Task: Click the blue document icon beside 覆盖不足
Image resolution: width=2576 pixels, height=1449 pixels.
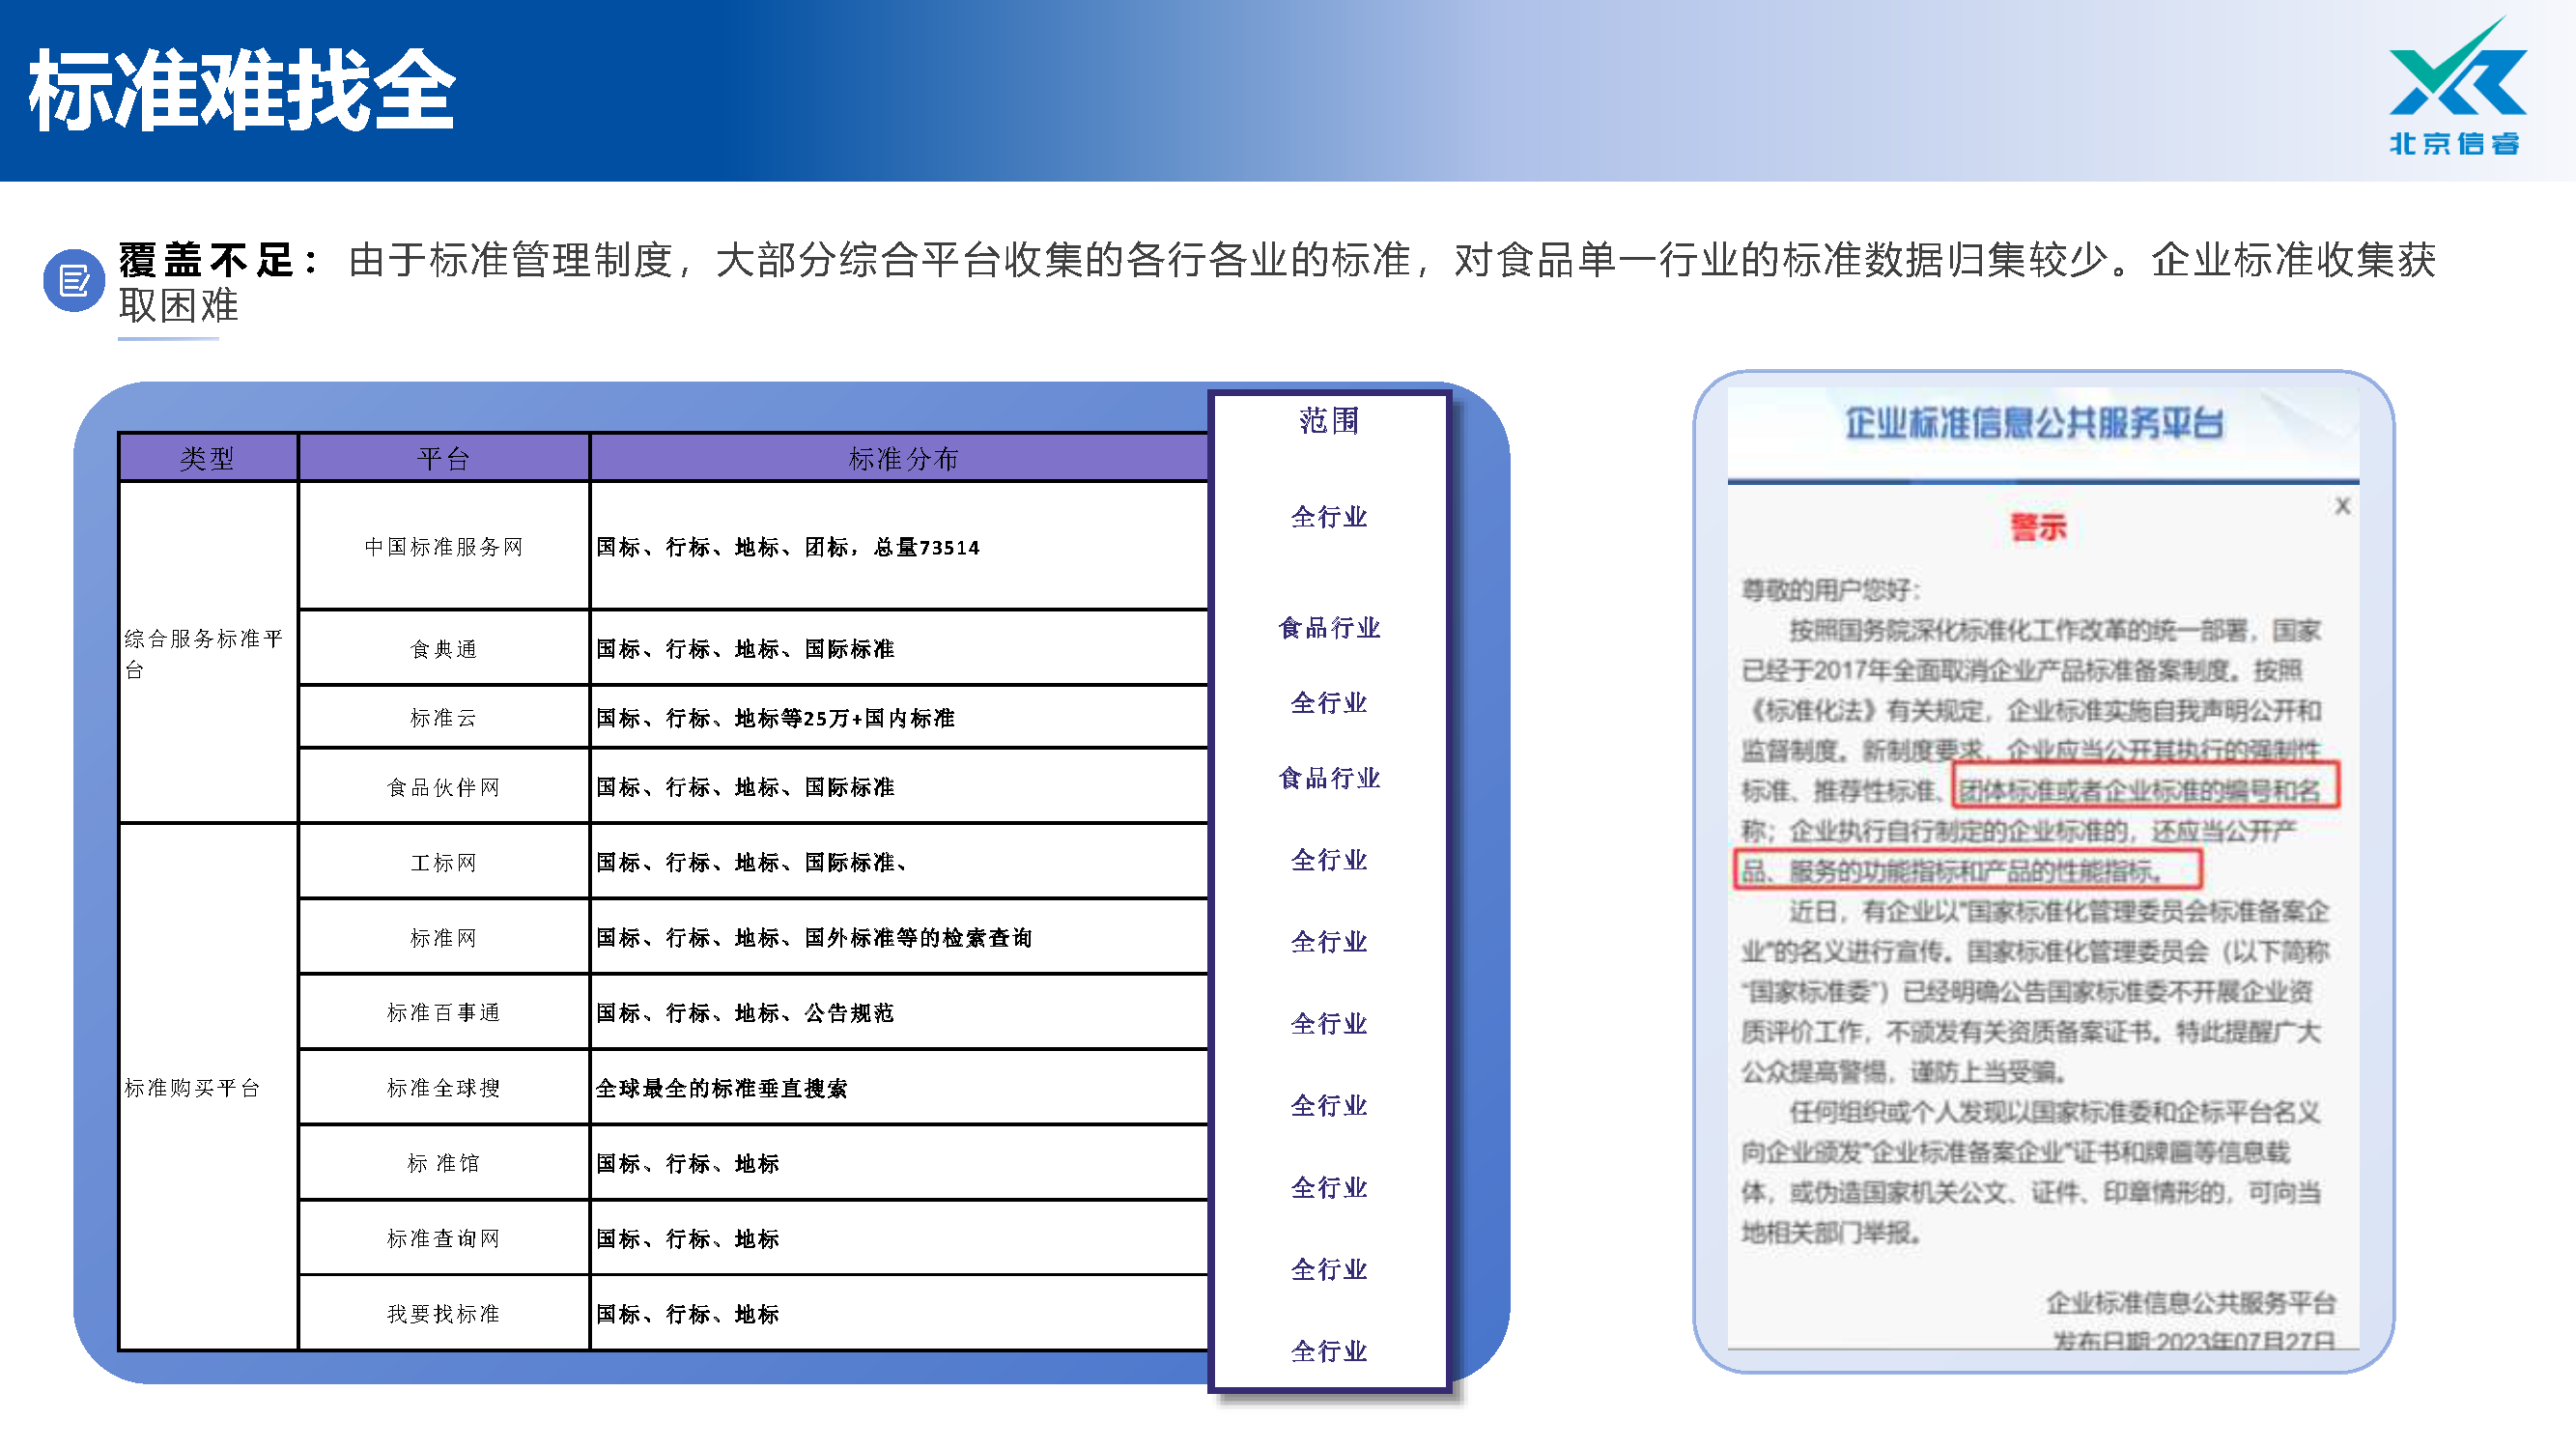Action: (74, 280)
